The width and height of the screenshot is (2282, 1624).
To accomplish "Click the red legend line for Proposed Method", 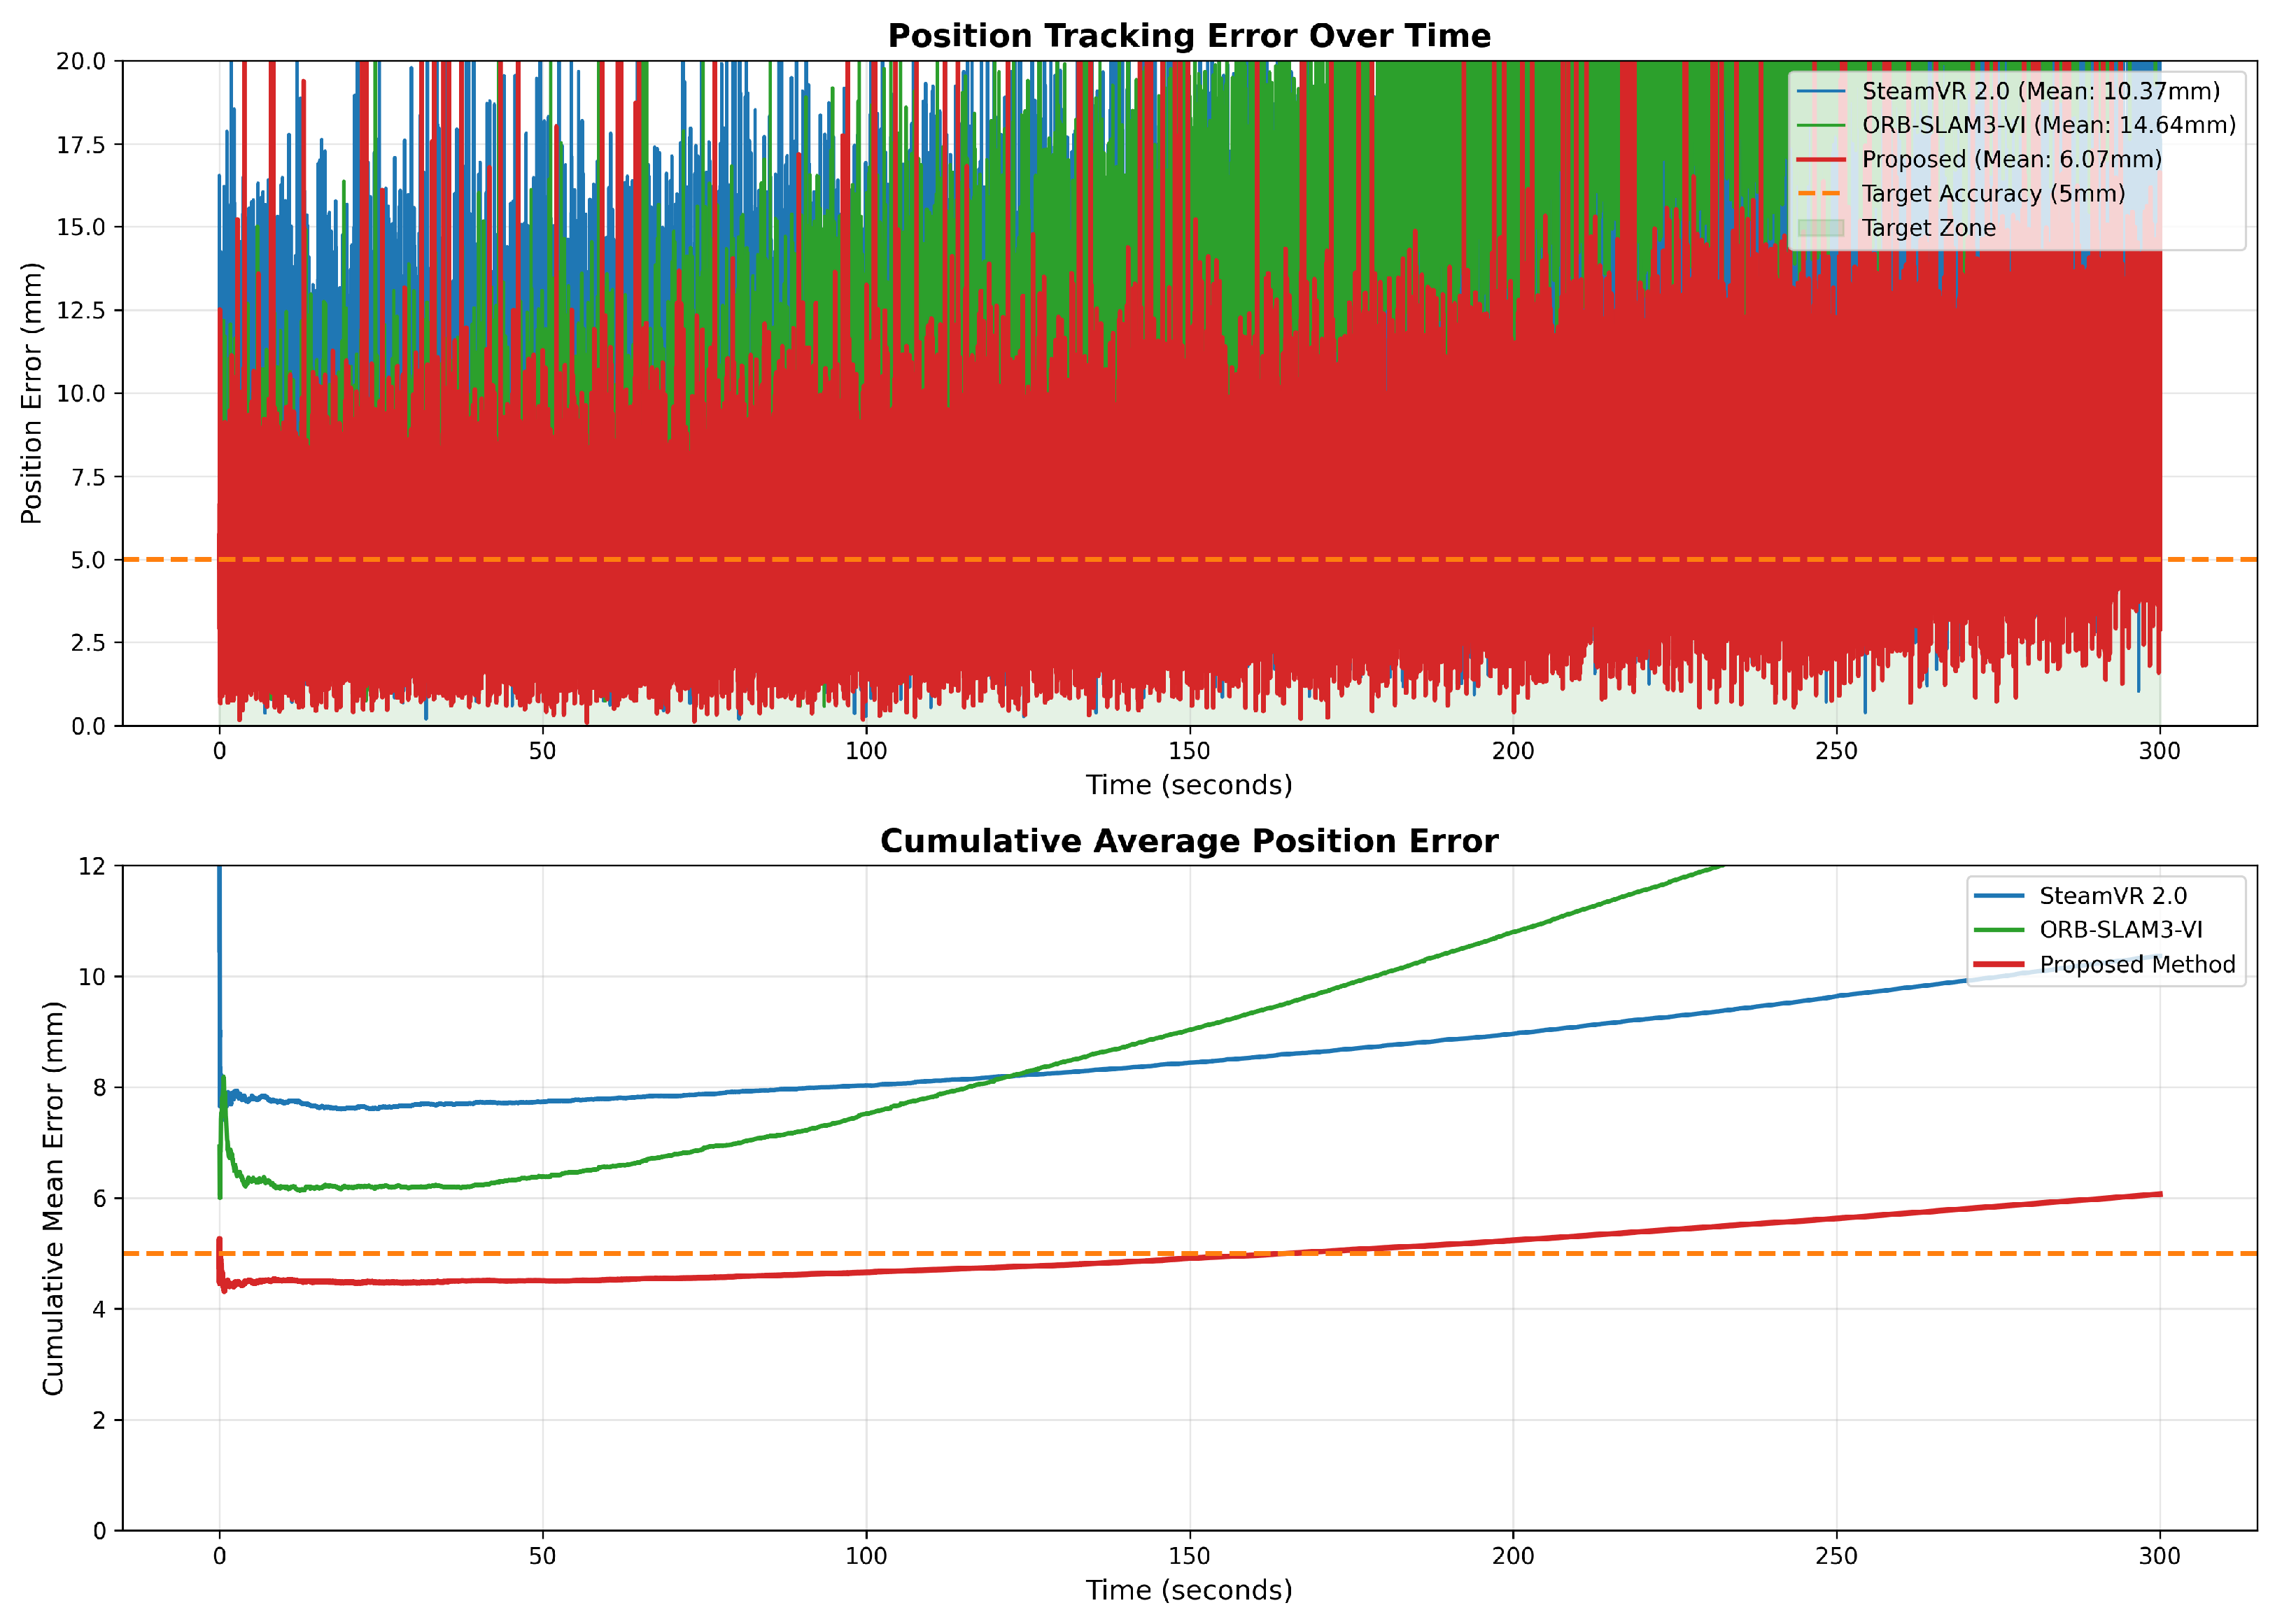I will click(1999, 965).
